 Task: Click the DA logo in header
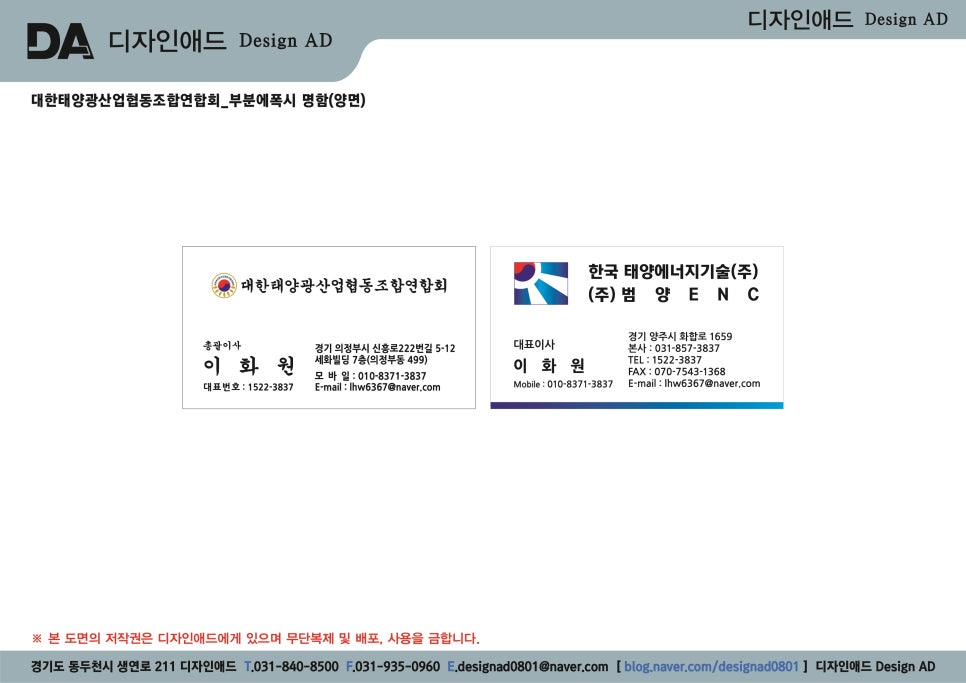click(x=60, y=41)
